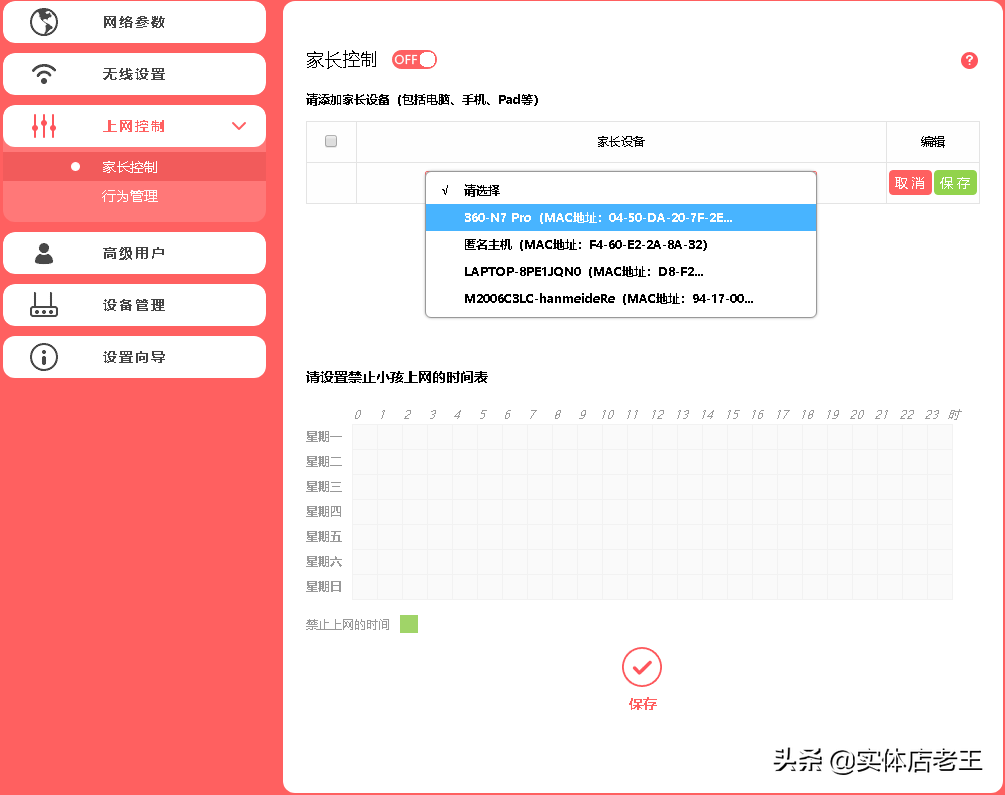This screenshot has width=1005, height=795.
Task: Open the red help question mark icon
Action: (969, 60)
